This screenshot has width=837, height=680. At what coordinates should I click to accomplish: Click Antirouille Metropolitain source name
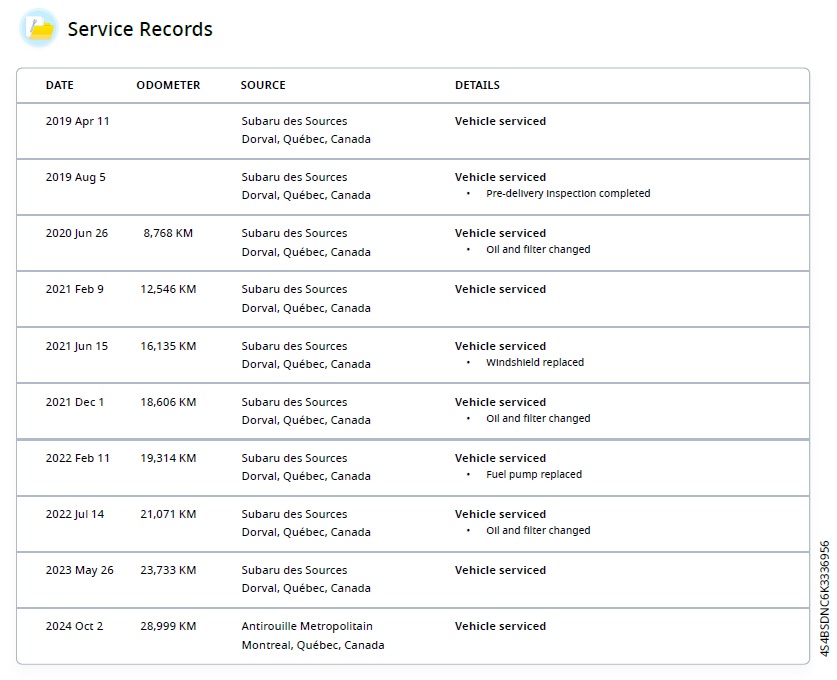coord(307,626)
